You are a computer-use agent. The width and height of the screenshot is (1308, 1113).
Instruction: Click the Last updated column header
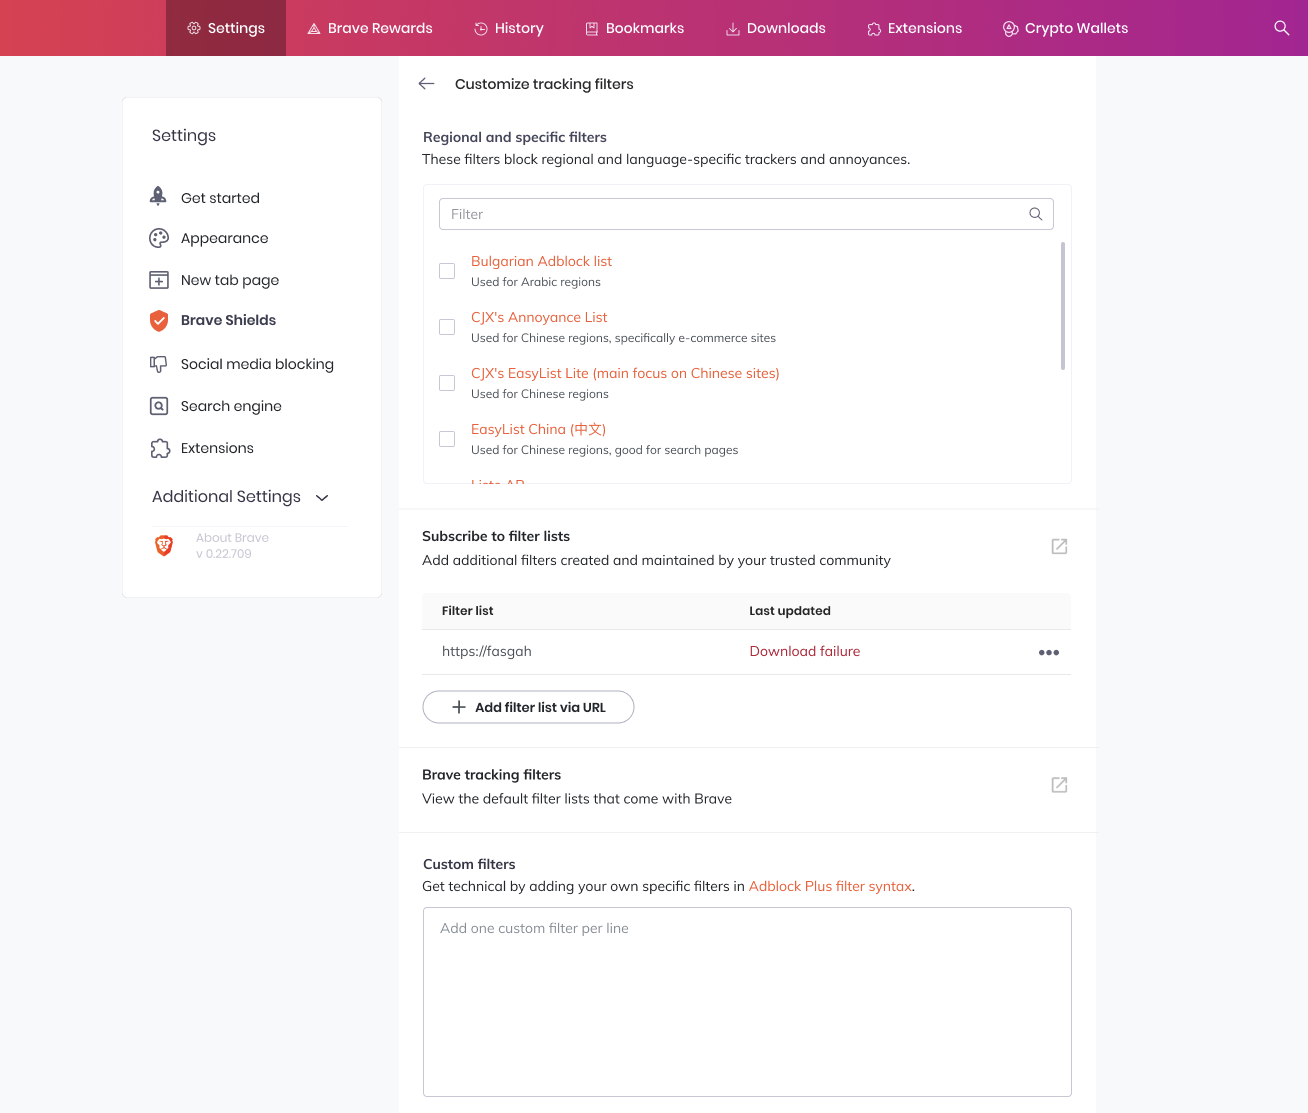(x=790, y=610)
